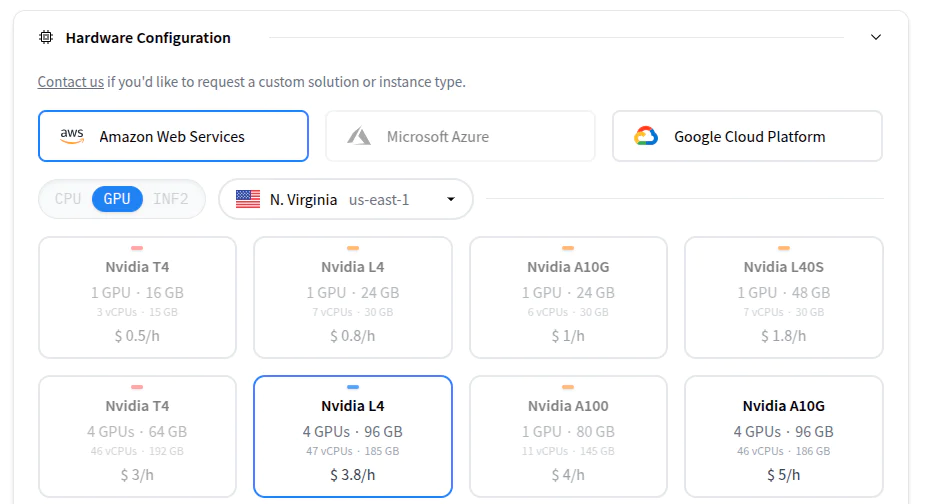Click the US flag region icon

pos(248,199)
